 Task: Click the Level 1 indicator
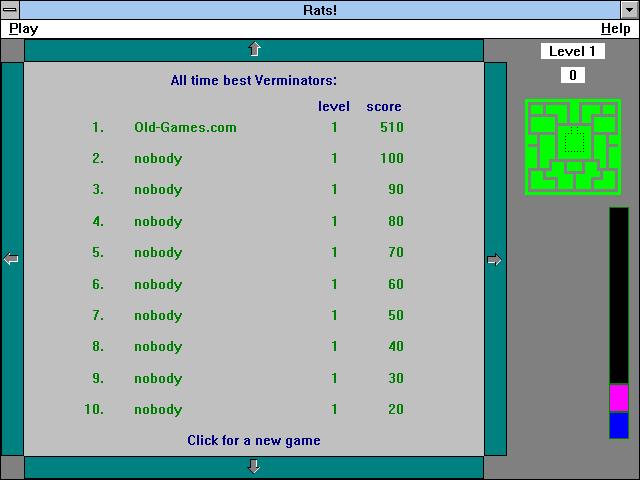pyautogui.click(x=572, y=51)
